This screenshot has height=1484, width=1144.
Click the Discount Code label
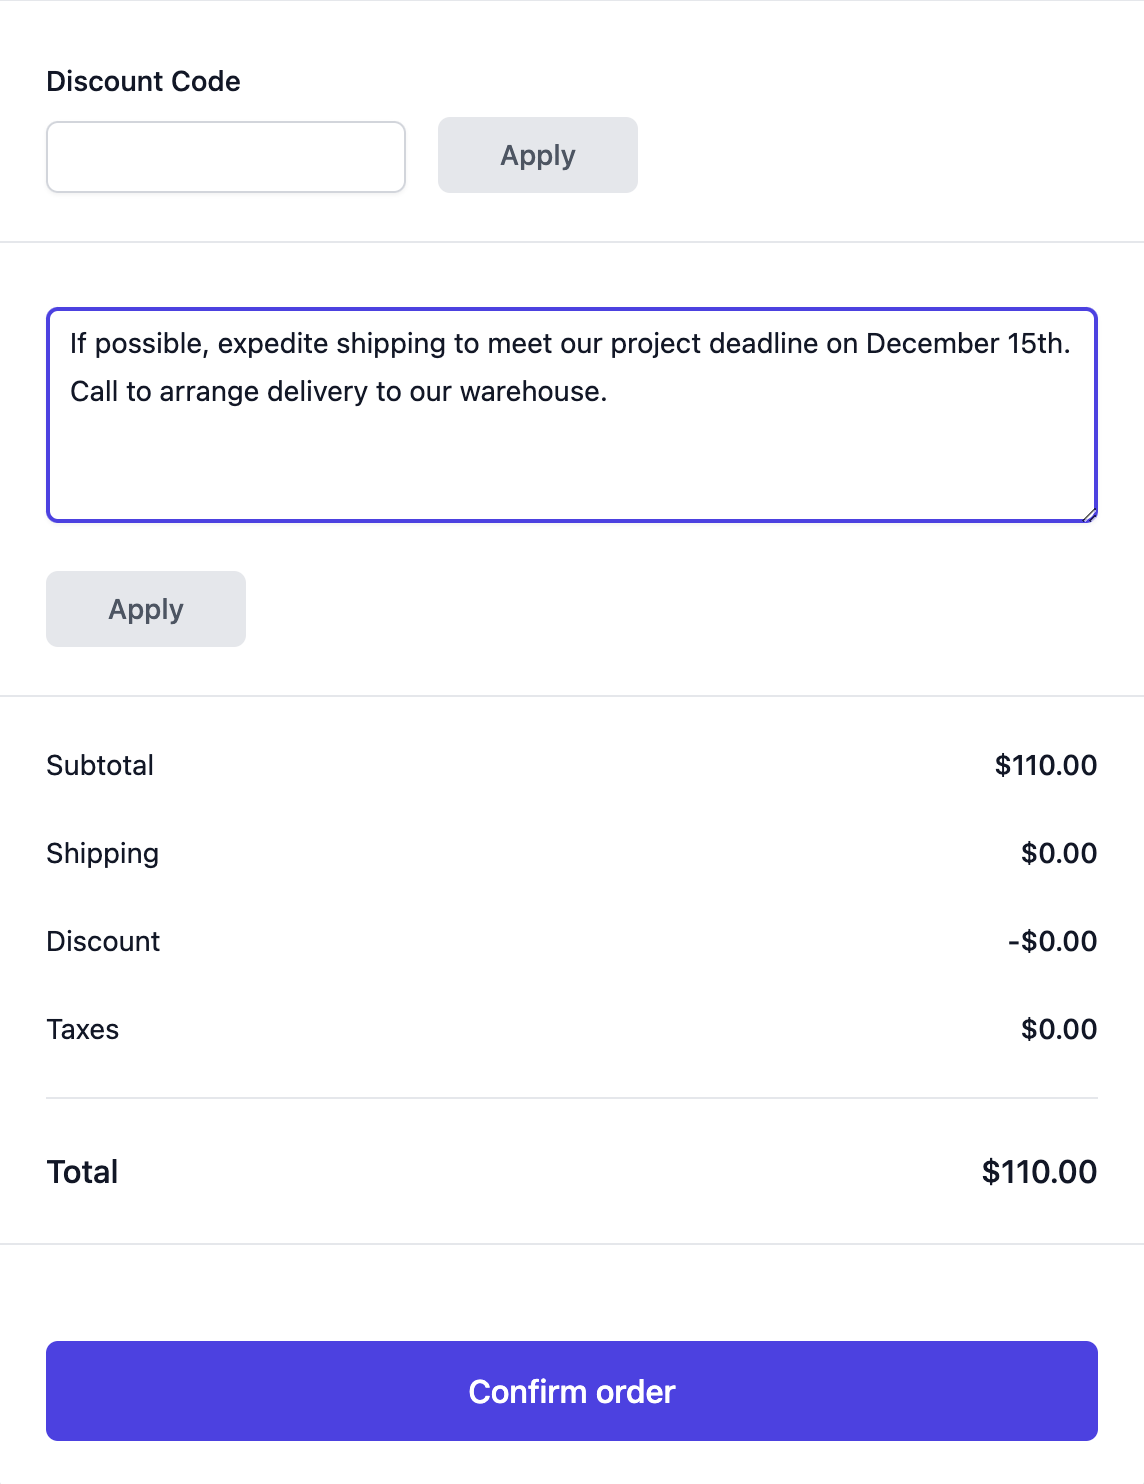click(143, 81)
